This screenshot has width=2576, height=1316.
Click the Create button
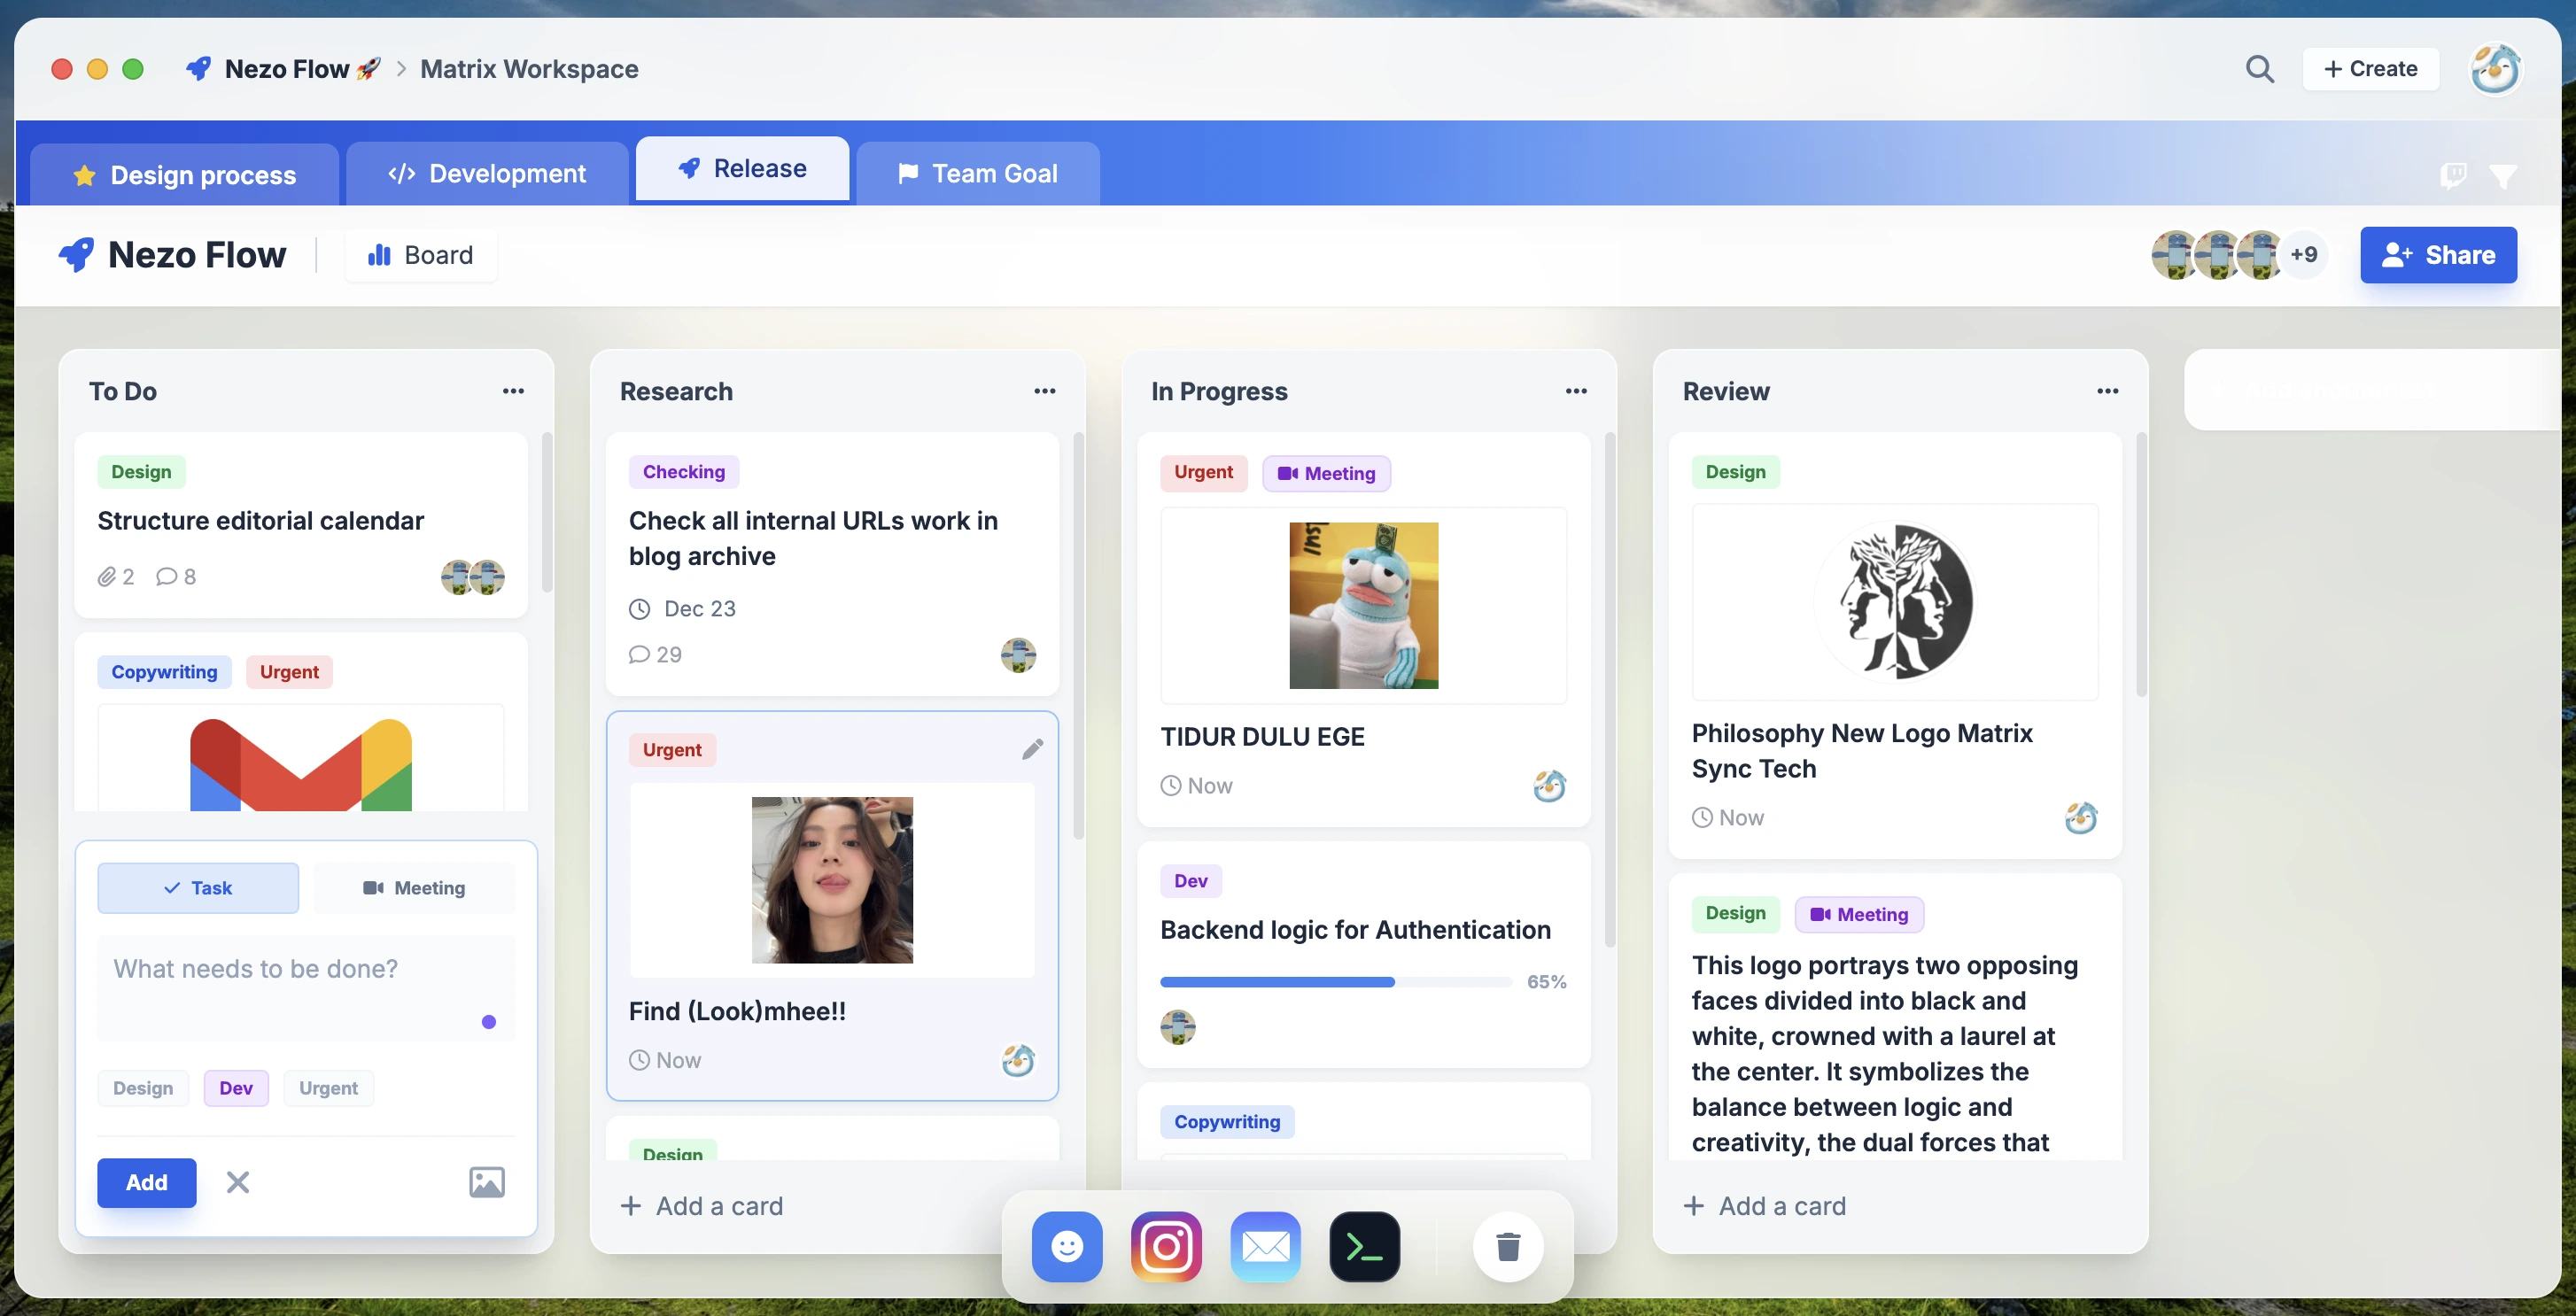click(x=2370, y=69)
